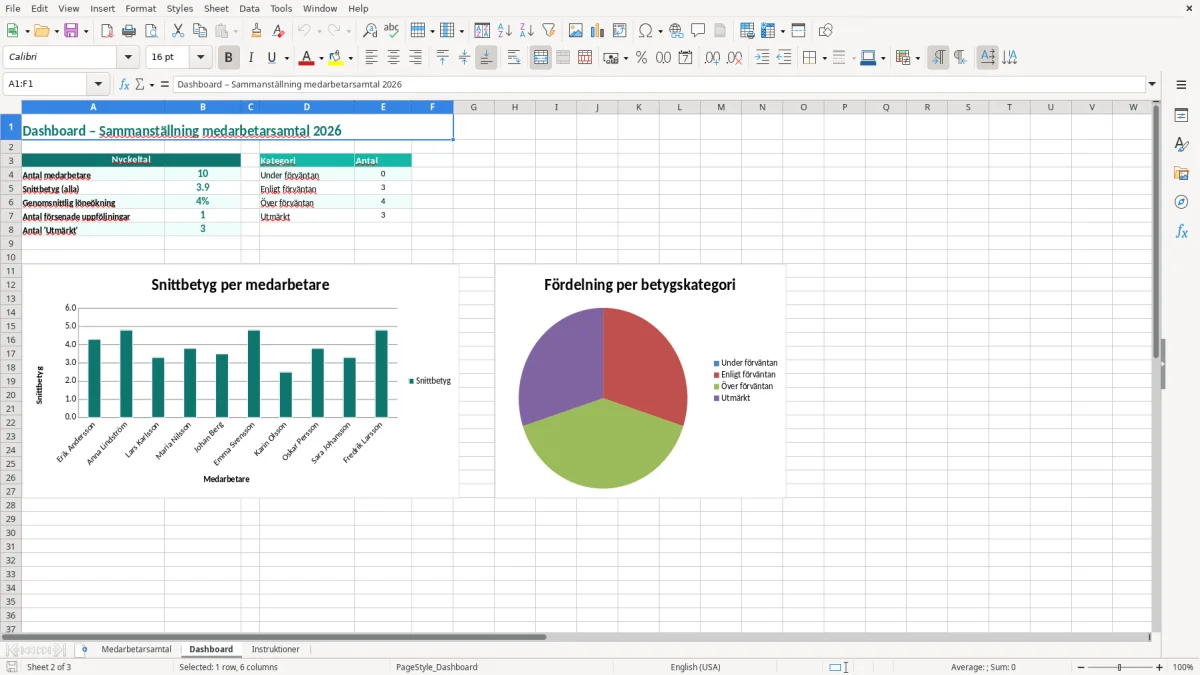This screenshot has height=675, width=1200.
Task: Open the Tools menu
Action: [x=281, y=8]
